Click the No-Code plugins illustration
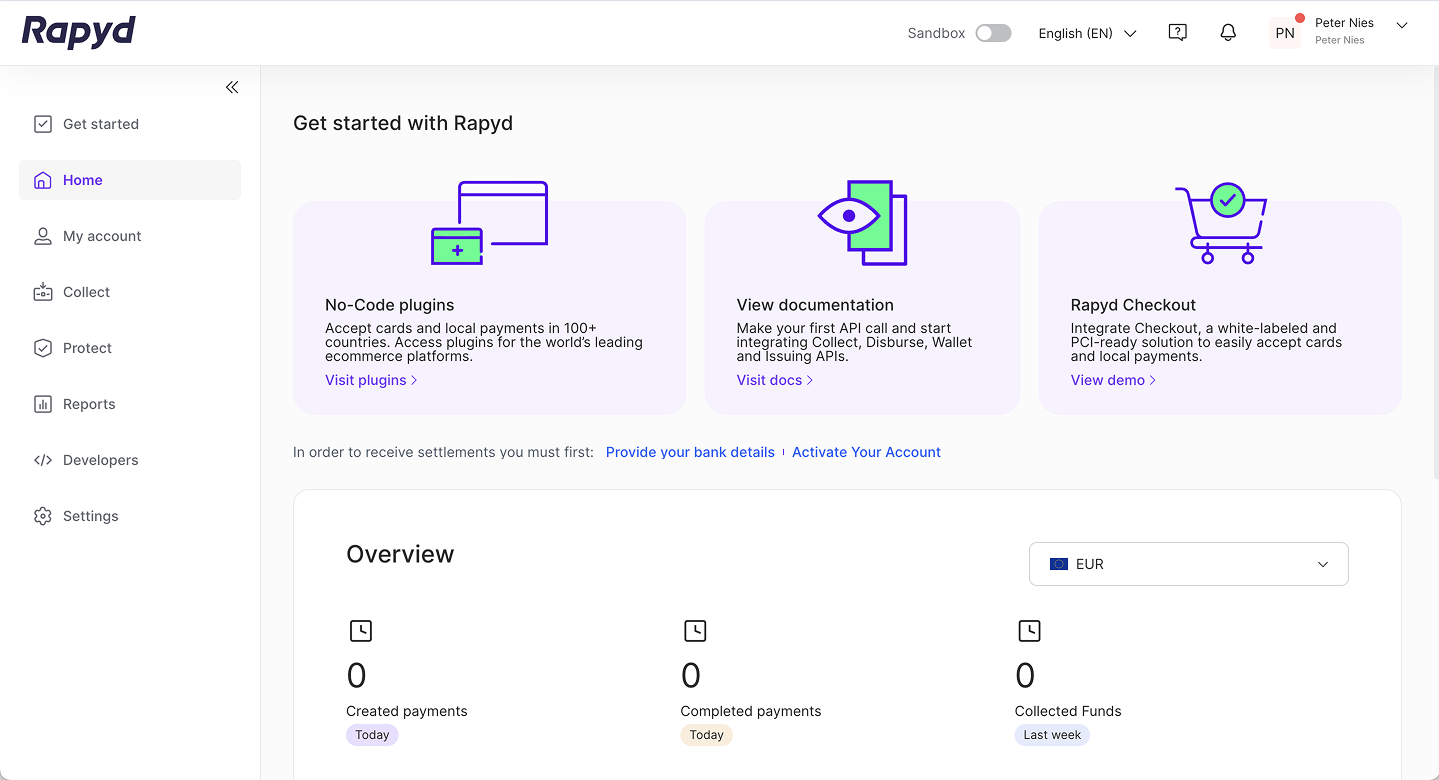Image resolution: width=1439 pixels, height=780 pixels. (x=489, y=223)
